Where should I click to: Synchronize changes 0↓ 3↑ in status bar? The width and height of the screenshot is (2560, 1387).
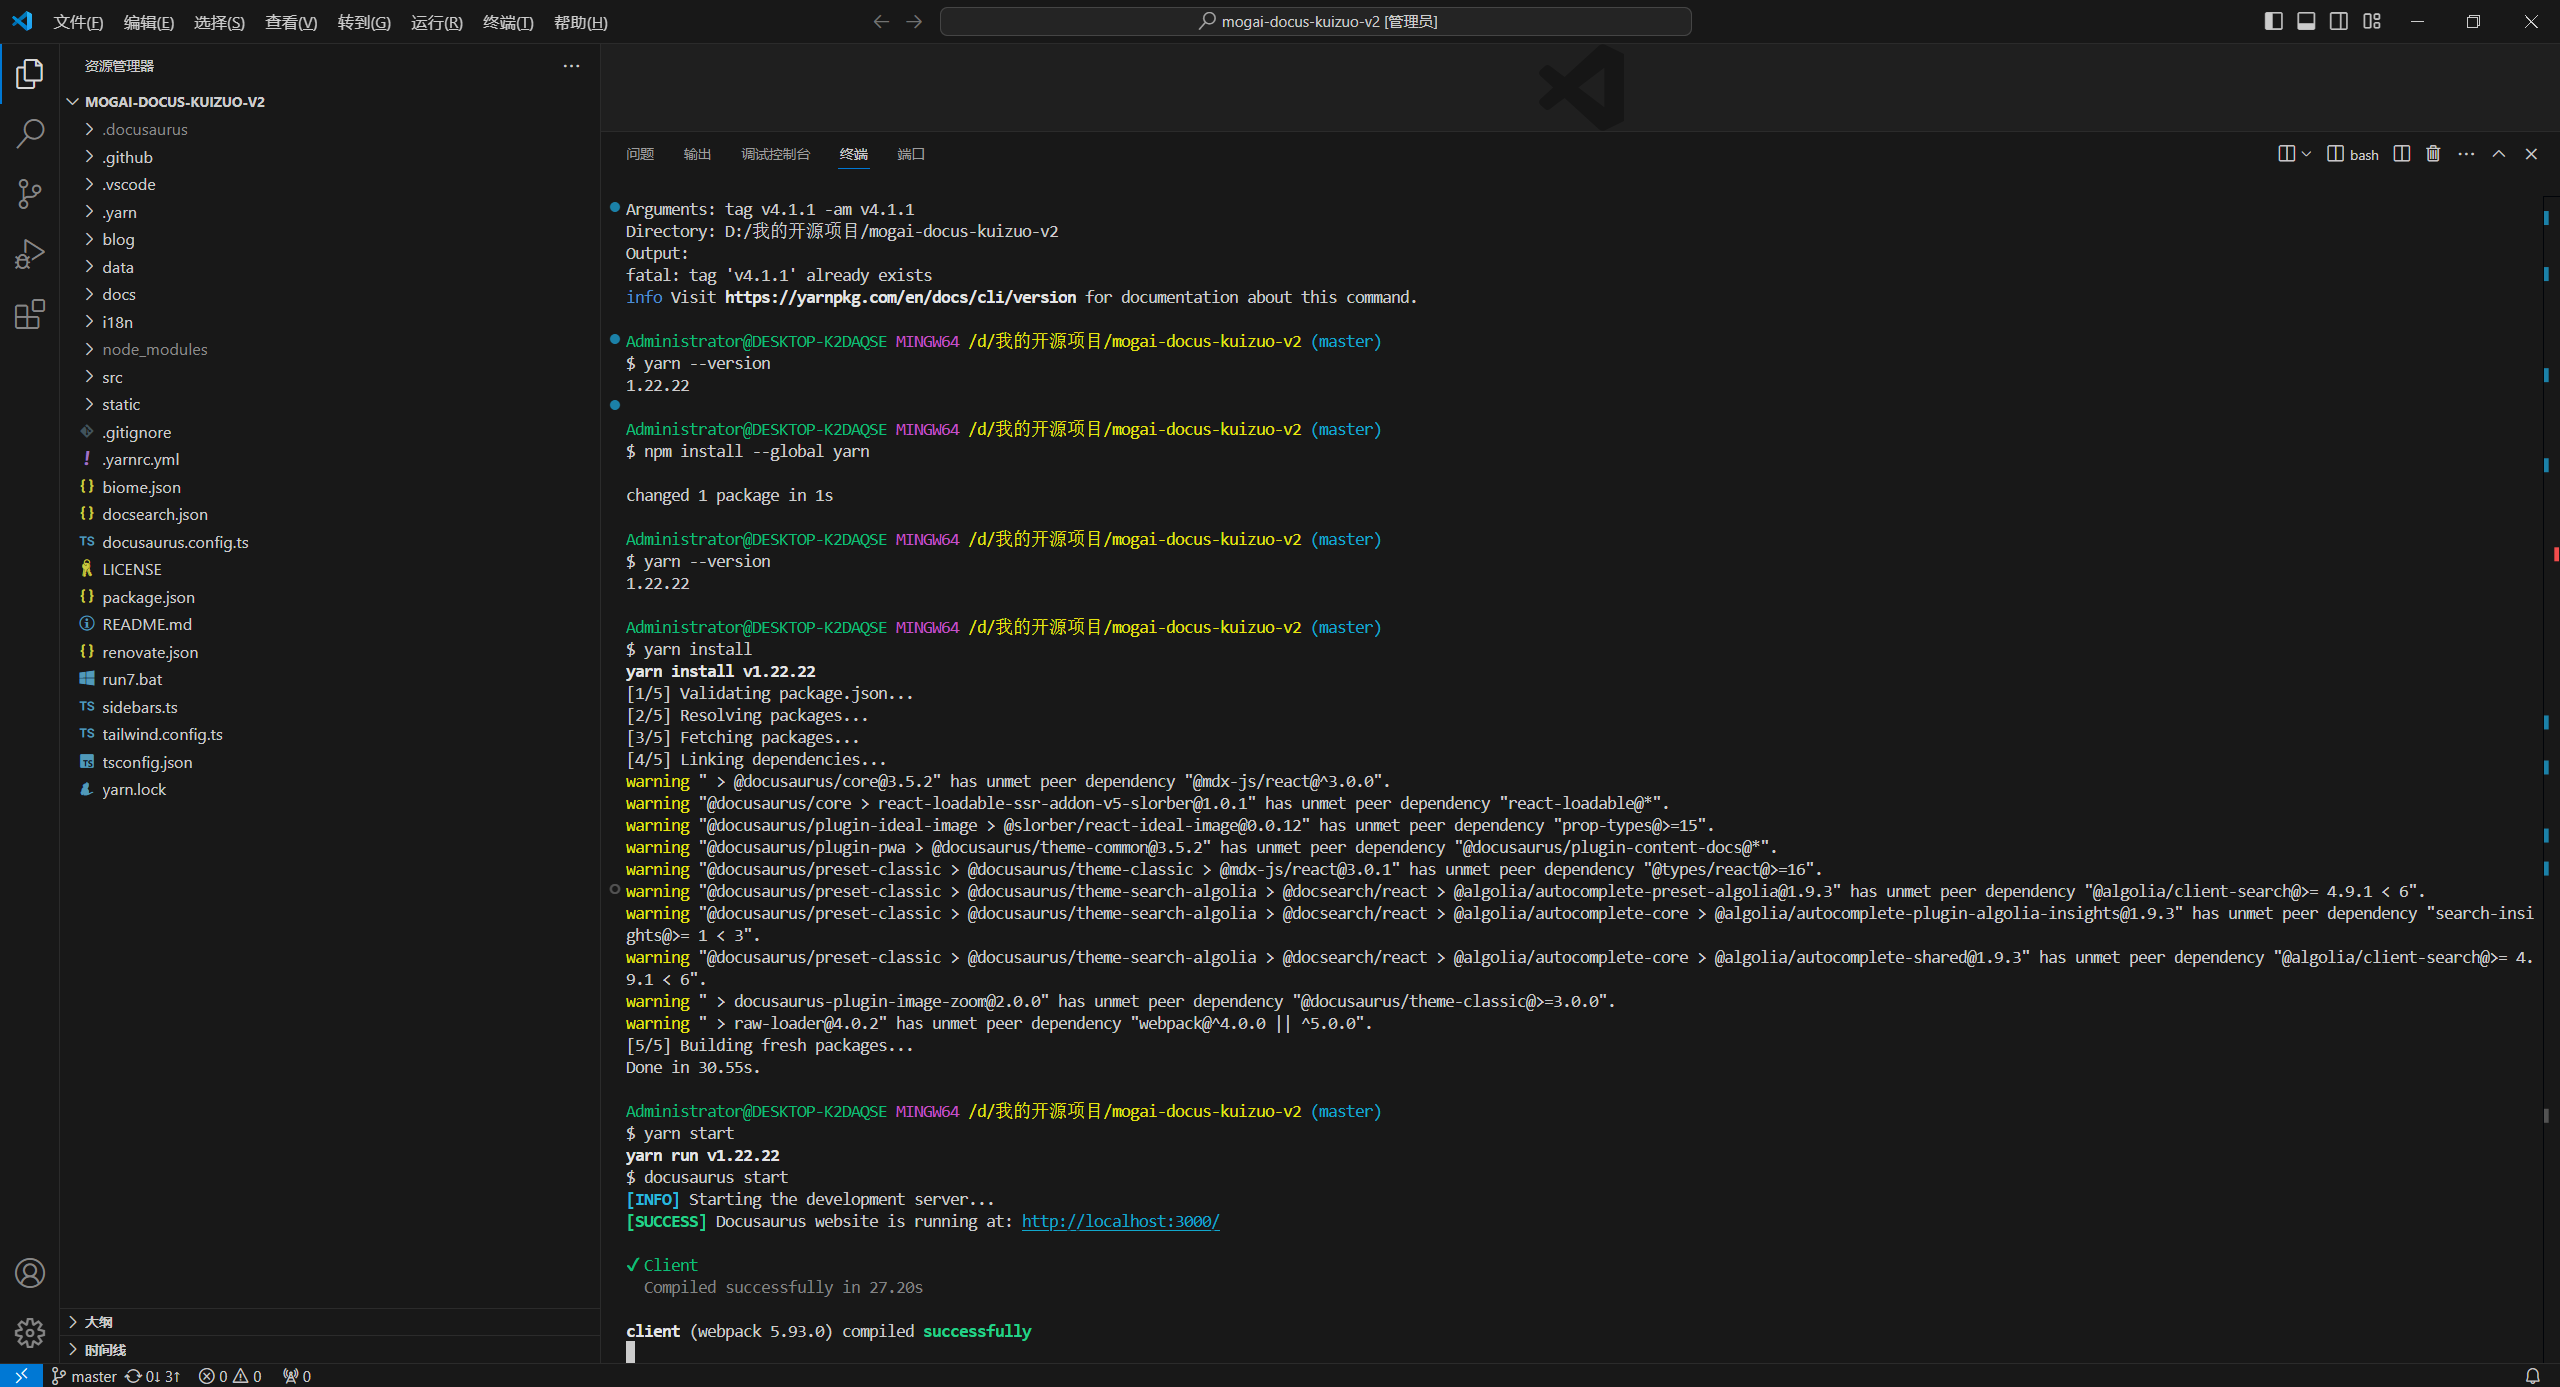click(153, 1376)
